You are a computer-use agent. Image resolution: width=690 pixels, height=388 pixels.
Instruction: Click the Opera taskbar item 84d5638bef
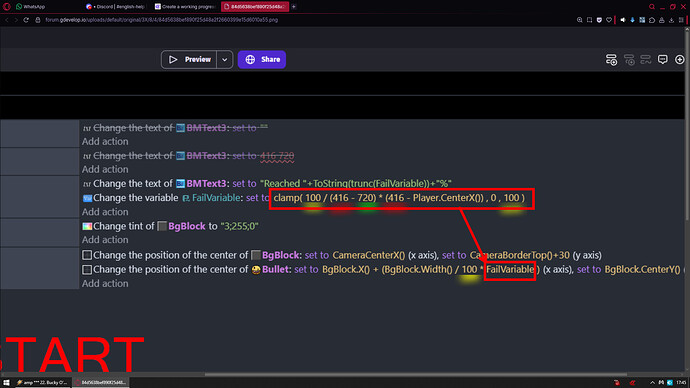100,383
